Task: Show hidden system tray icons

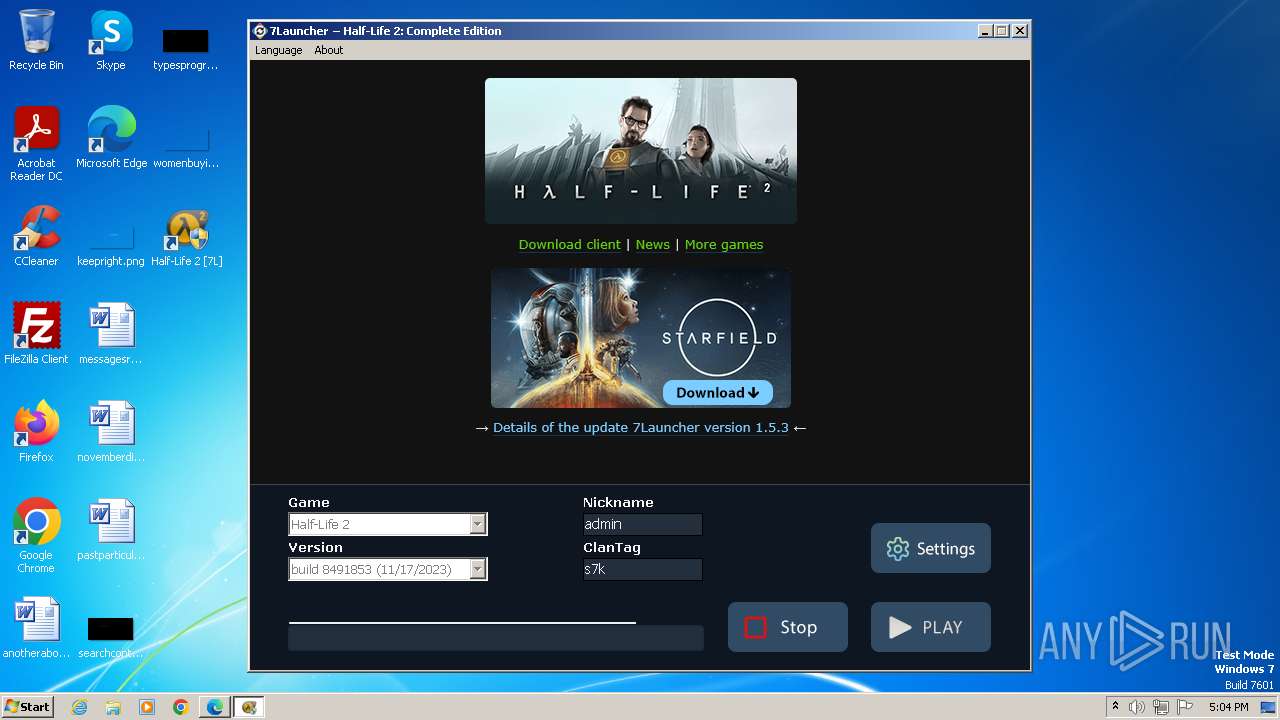Action: pos(1115,707)
